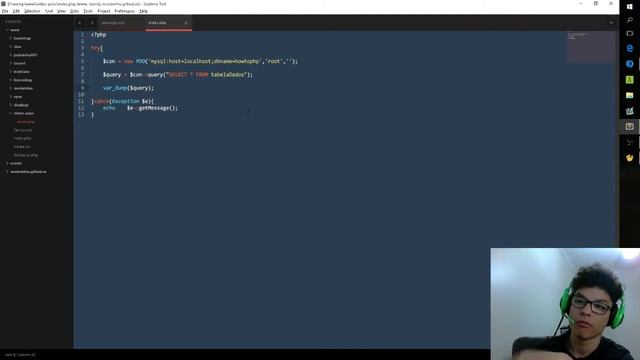Click the echo getMessage() line
This screenshot has width=640, height=360.
[140, 108]
